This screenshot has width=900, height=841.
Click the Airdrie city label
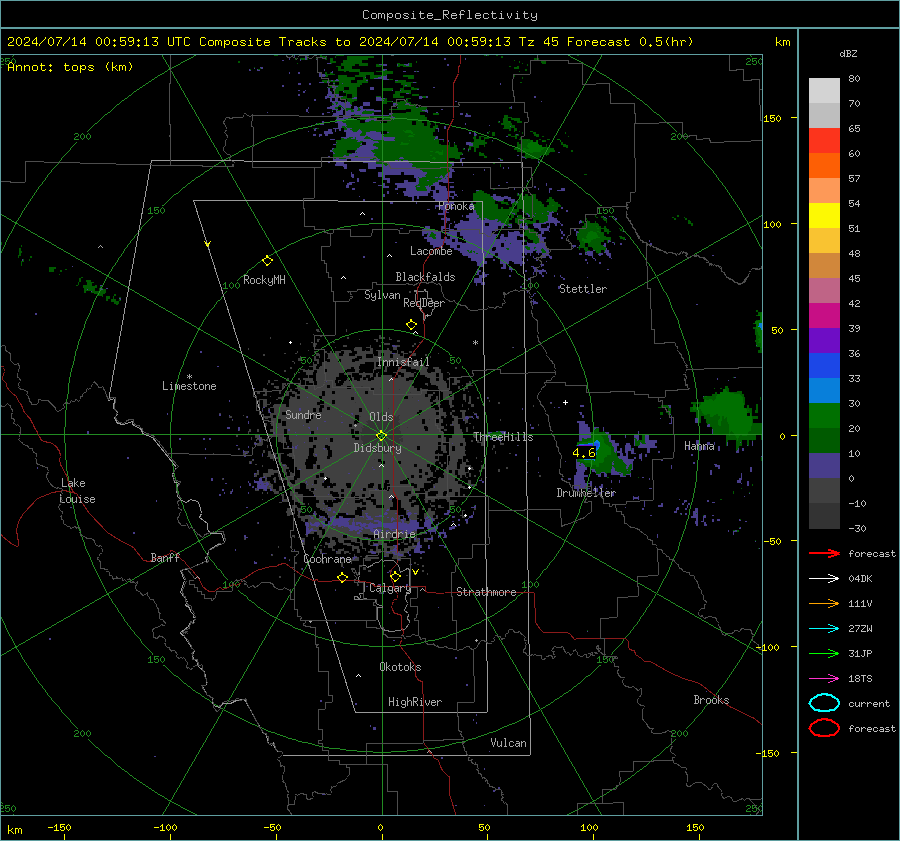394,534
